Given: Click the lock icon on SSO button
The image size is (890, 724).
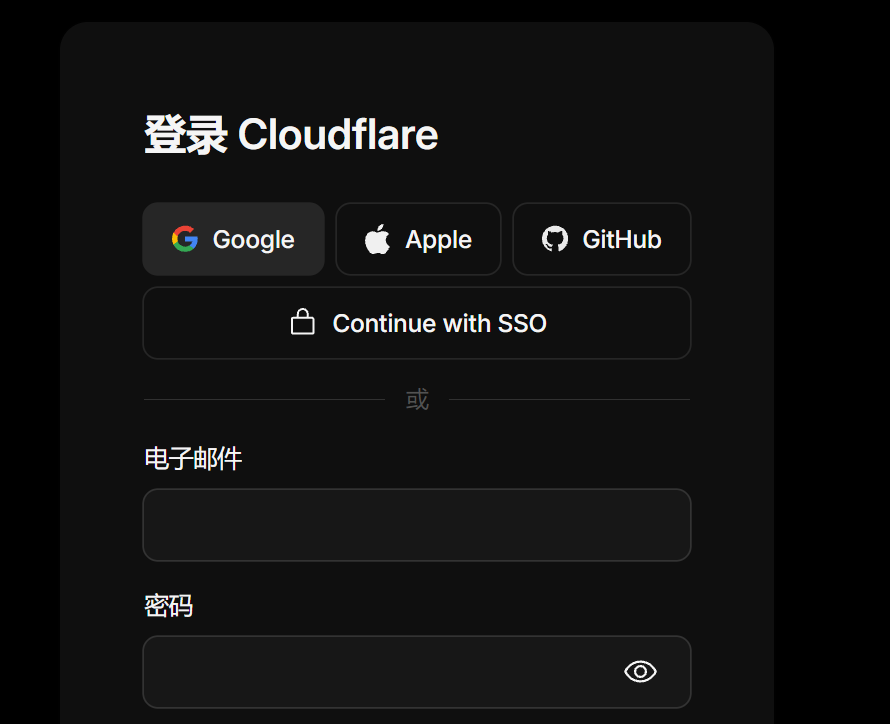Looking at the screenshot, I should point(303,322).
